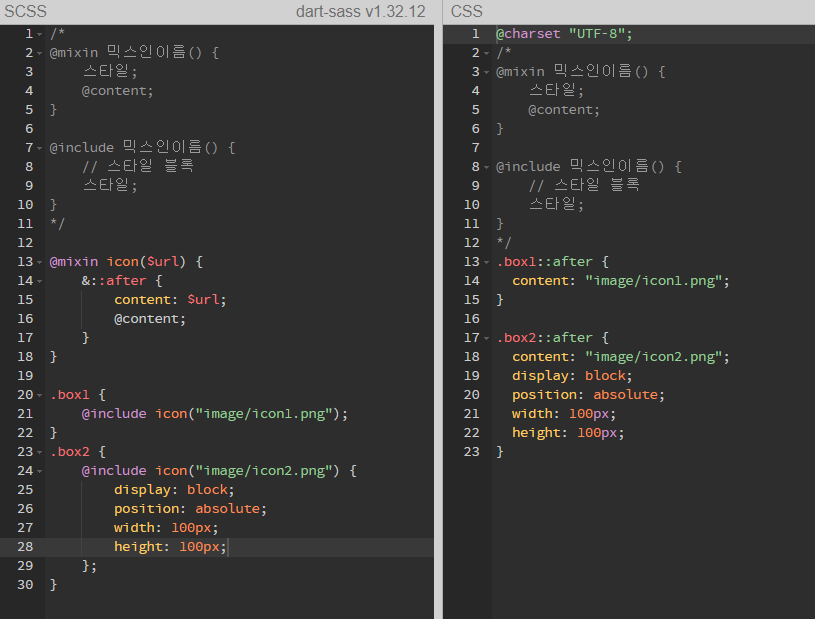The width and height of the screenshot is (815, 619).
Task: Click line number 30 in SCSS gutter
Action: (25, 585)
